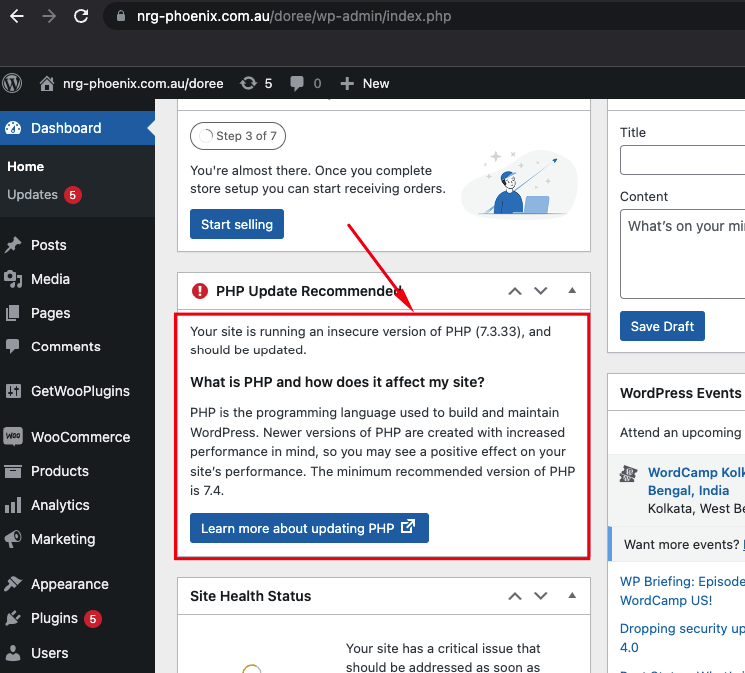Image resolution: width=745 pixels, height=673 pixels.
Task: Open the New content menu
Action: point(376,84)
